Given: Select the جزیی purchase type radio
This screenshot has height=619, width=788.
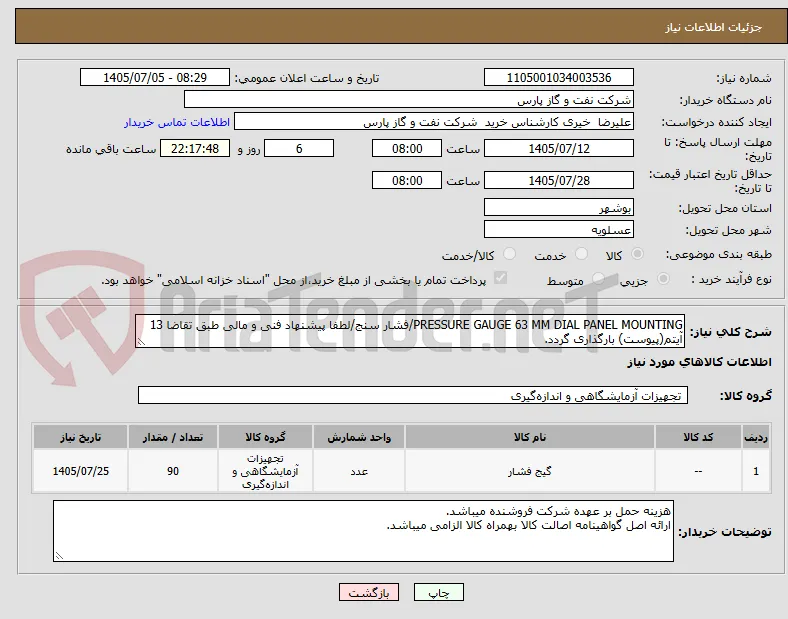Looking at the screenshot, I should pos(663,279).
